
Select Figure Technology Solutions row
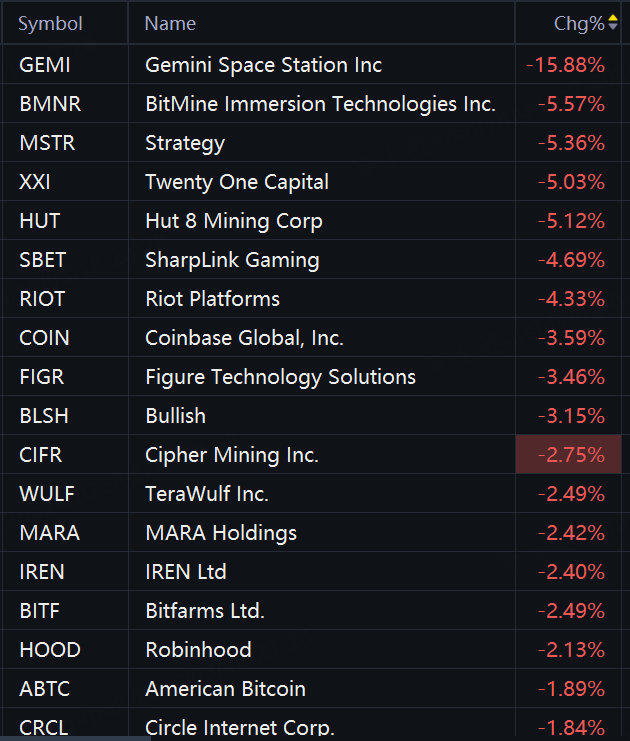tap(280, 377)
